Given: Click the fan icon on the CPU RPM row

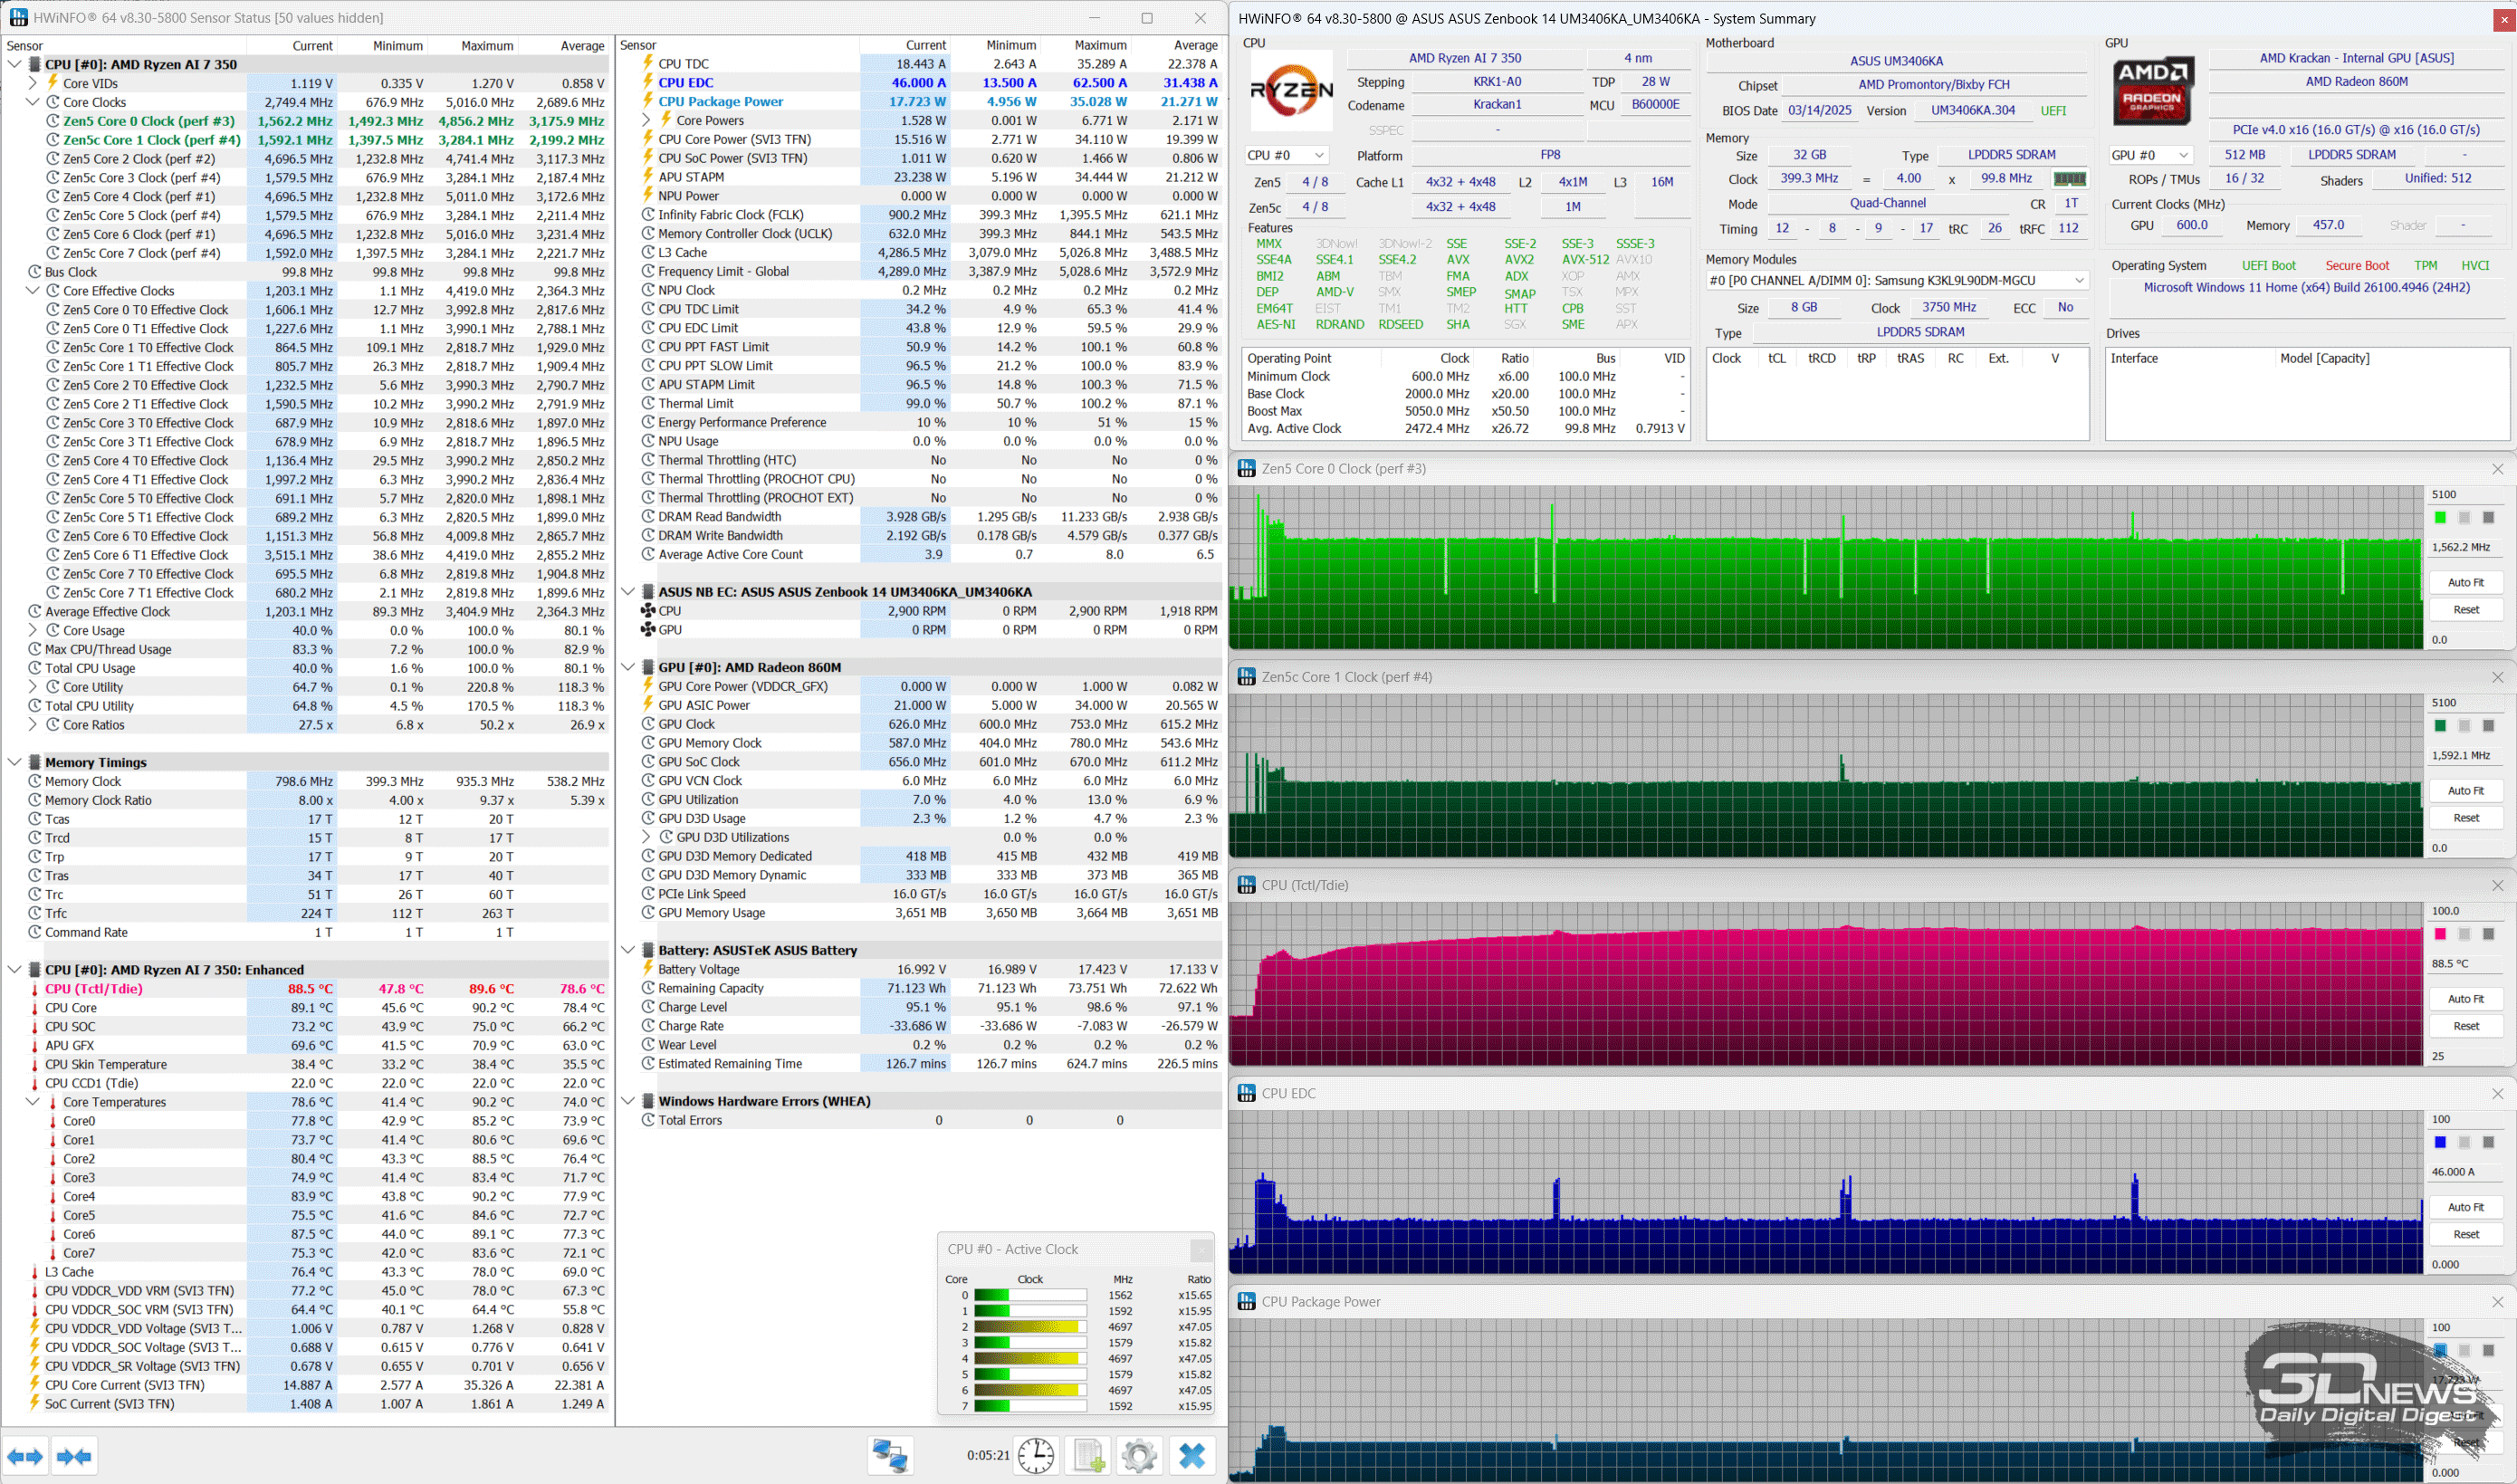Looking at the screenshot, I should tap(648, 611).
